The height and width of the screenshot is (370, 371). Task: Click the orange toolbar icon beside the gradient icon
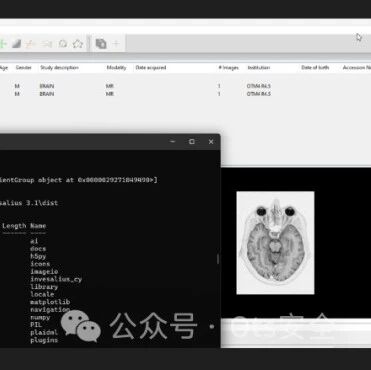tap(30, 44)
